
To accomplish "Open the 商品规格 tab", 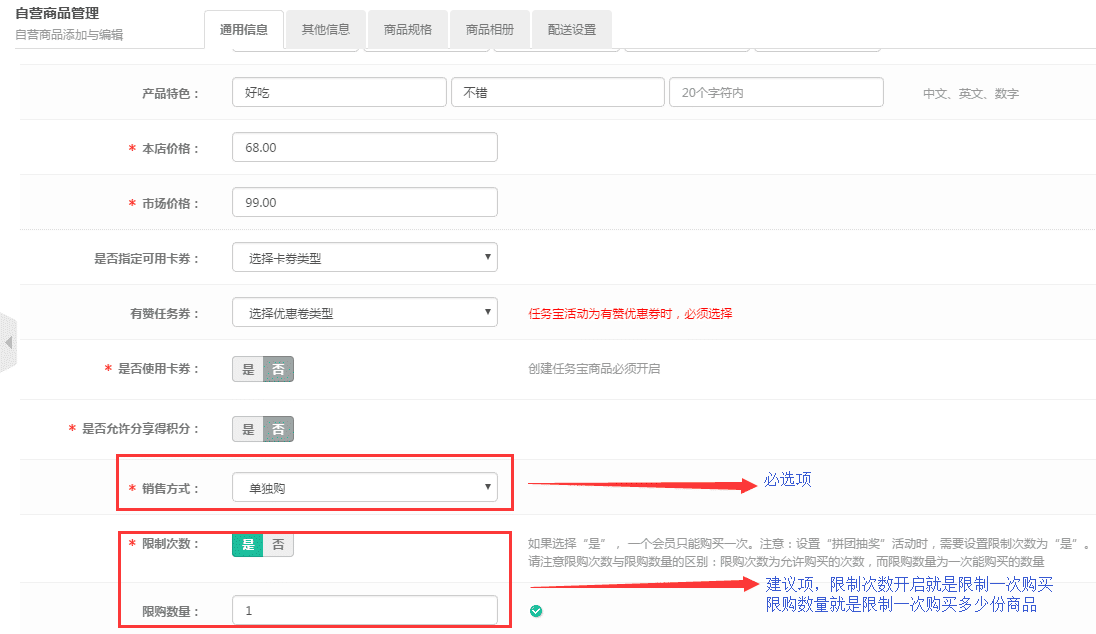I will click(408, 30).
